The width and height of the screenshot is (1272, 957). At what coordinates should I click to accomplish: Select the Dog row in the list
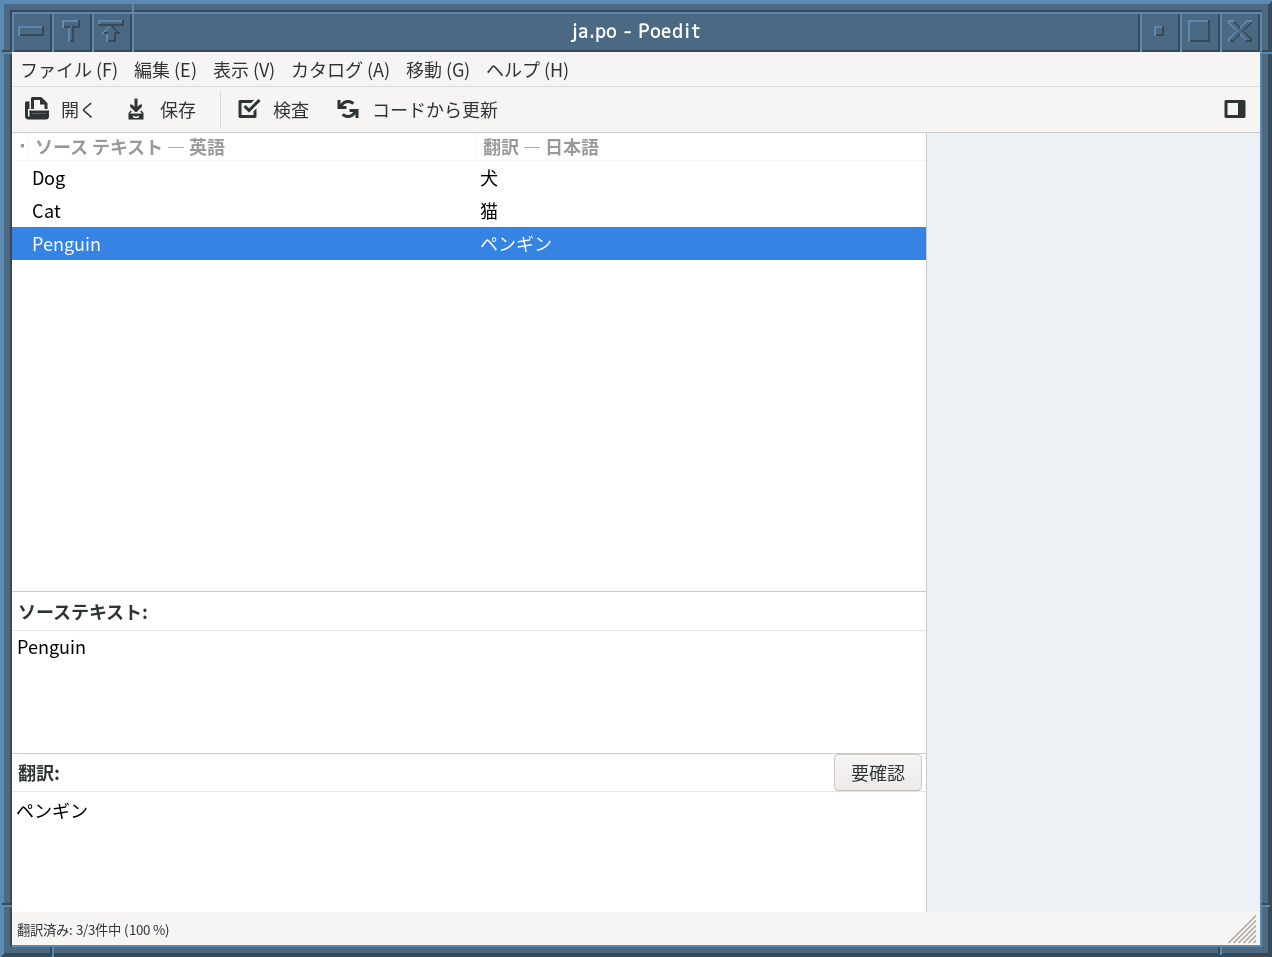(469, 178)
